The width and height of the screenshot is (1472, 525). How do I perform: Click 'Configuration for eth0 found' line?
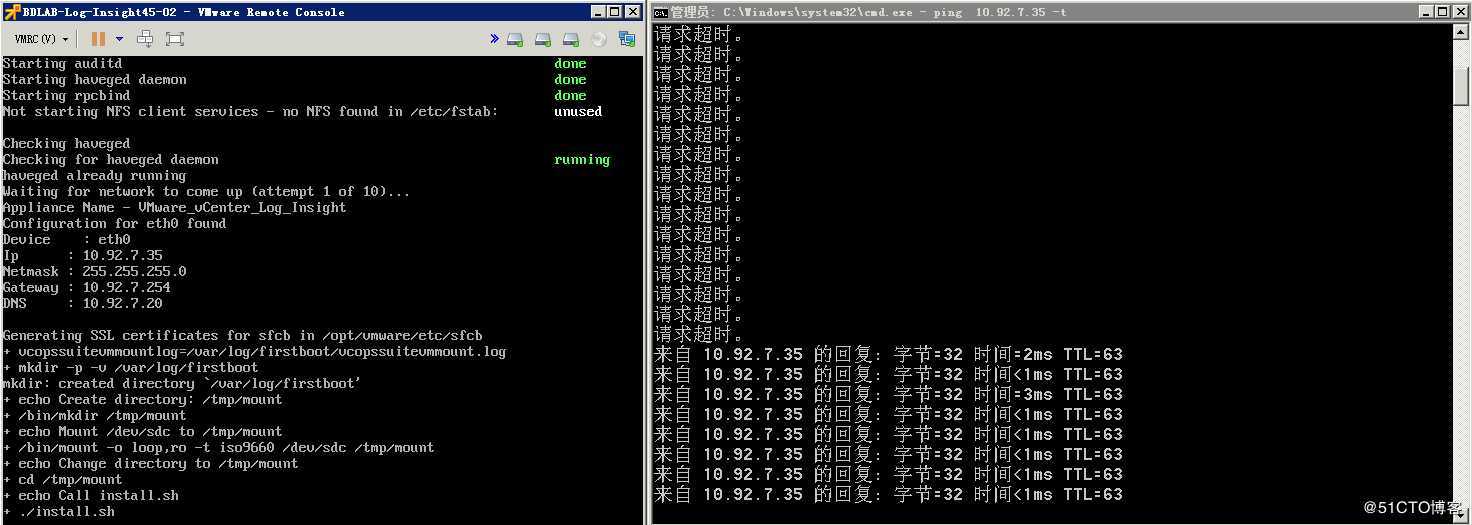114,223
